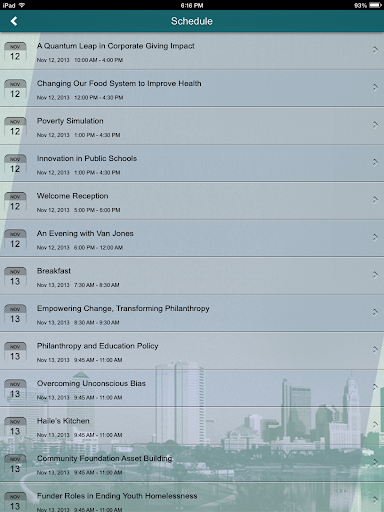The height and width of the screenshot is (512, 384).
Task: Click the chevron on the Innovation in Public Schools row
Action: (x=375, y=162)
